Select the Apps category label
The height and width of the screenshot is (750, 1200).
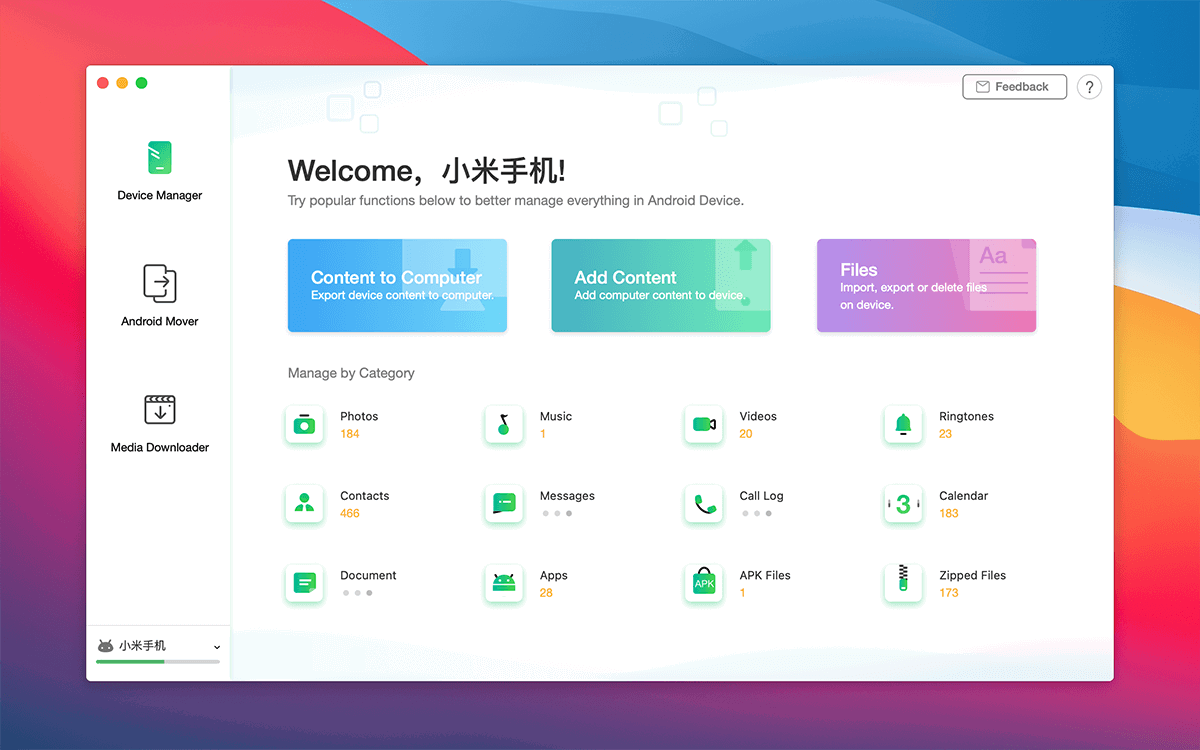click(x=553, y=576)
